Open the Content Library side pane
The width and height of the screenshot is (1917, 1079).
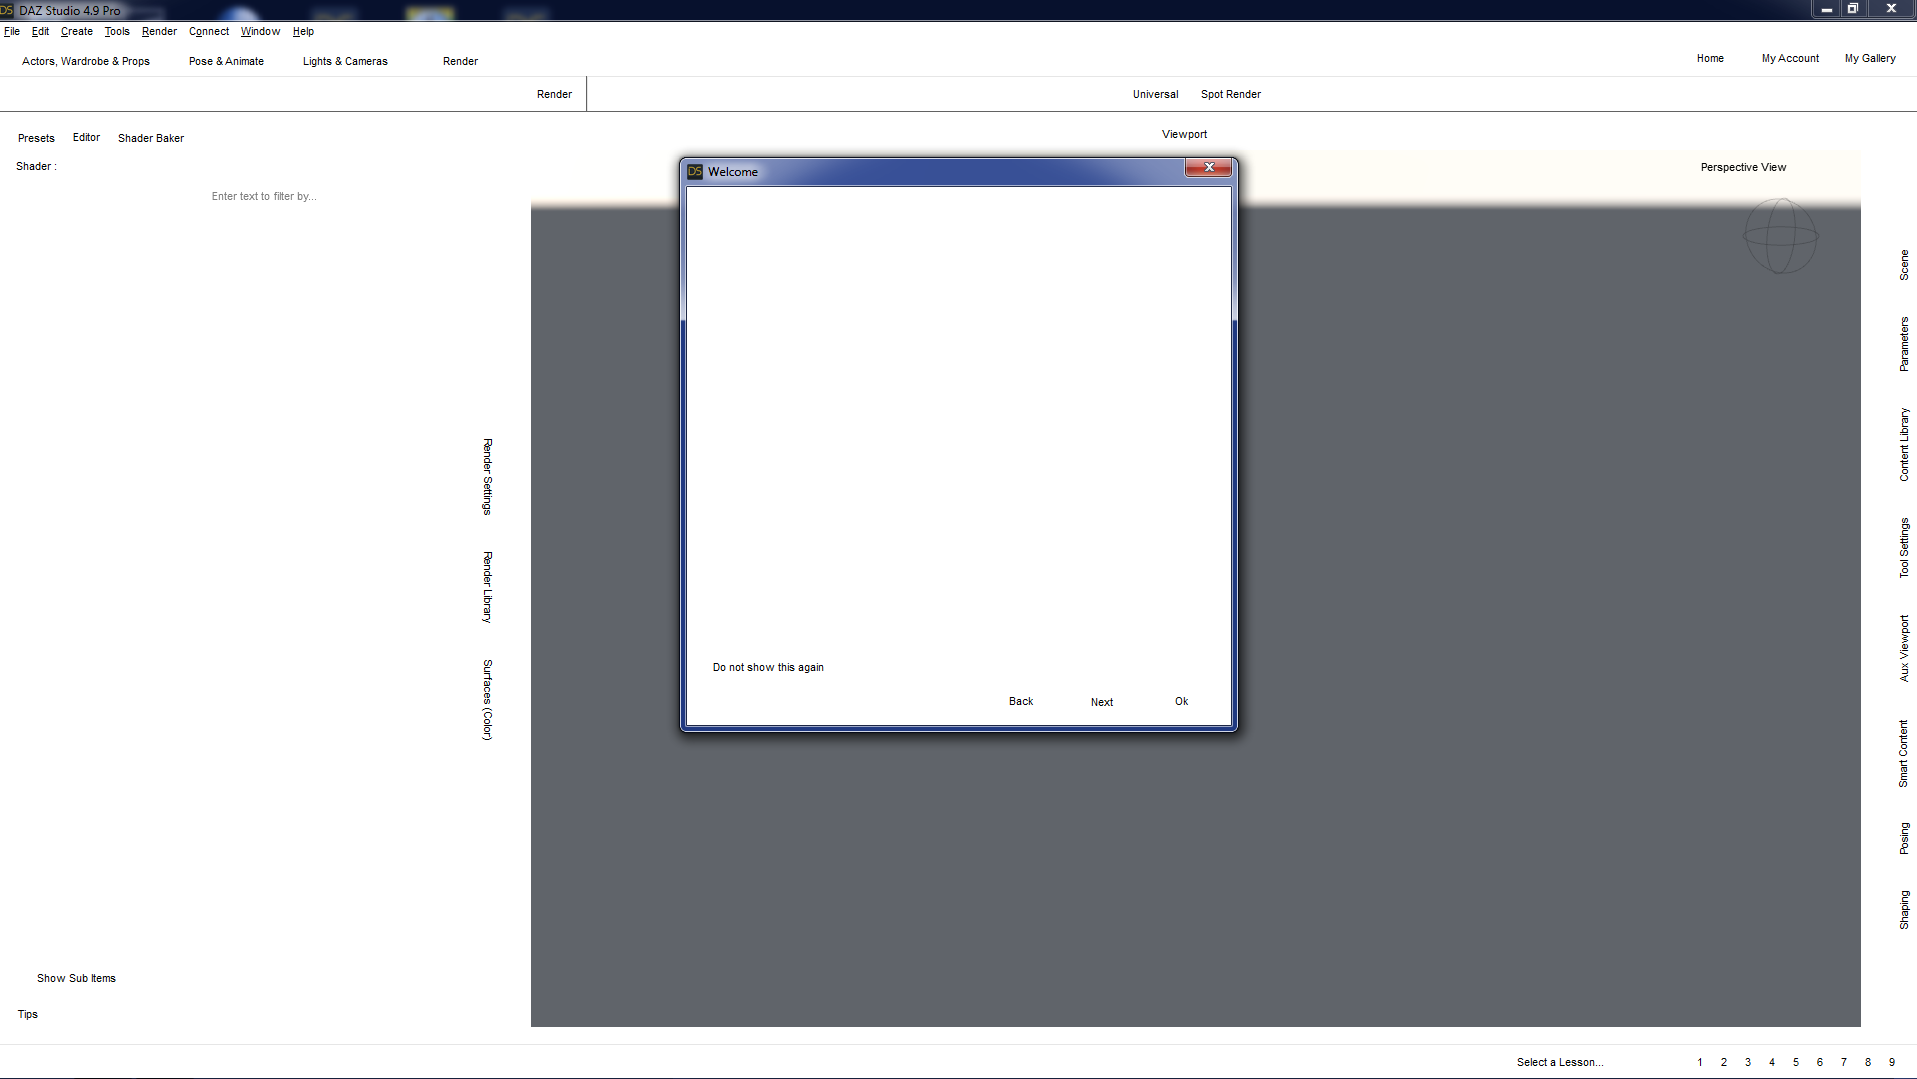tap(1904, 445)
